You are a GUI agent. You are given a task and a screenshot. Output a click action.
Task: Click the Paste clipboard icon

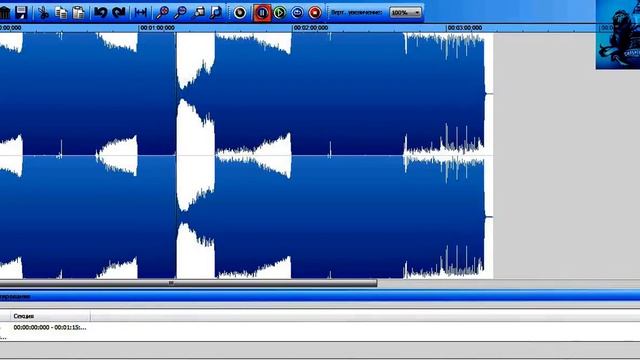pyautogui.click(x=78, y=13)
